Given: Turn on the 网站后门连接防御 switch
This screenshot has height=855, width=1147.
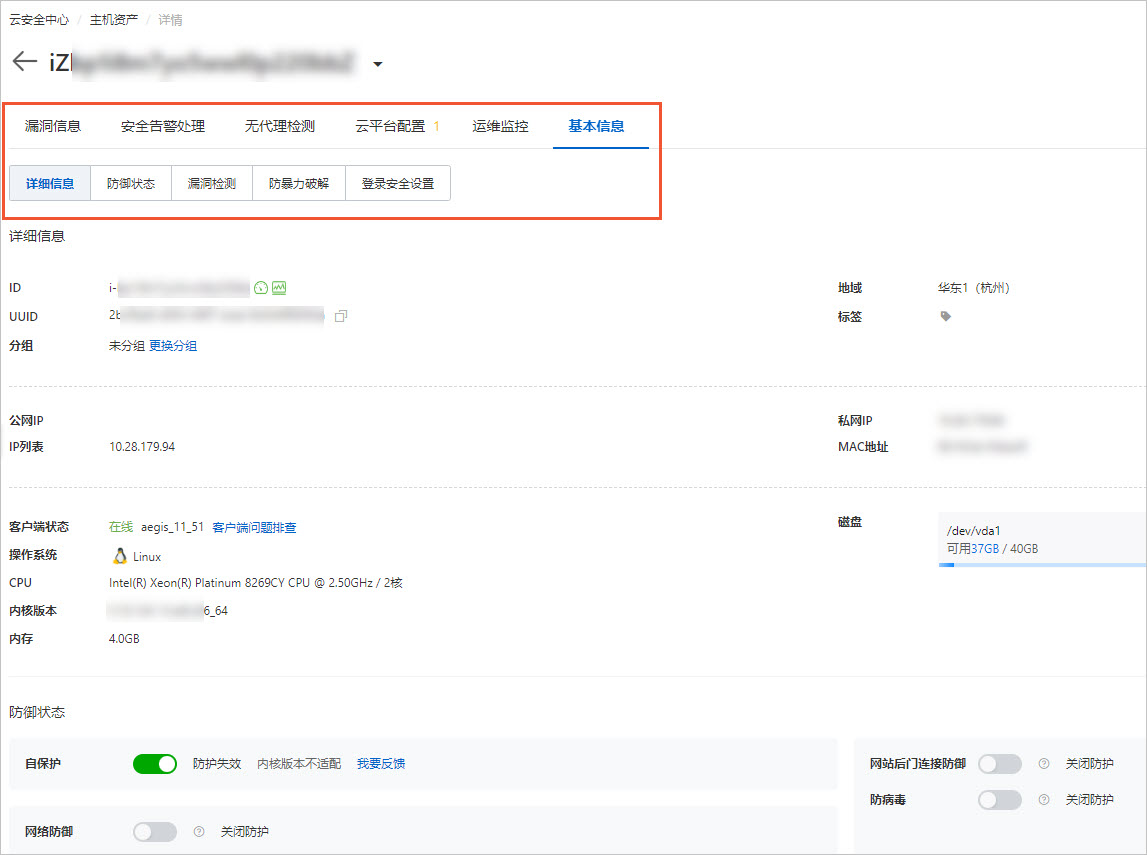Looking at the screenshot, I should click(999, 763).
